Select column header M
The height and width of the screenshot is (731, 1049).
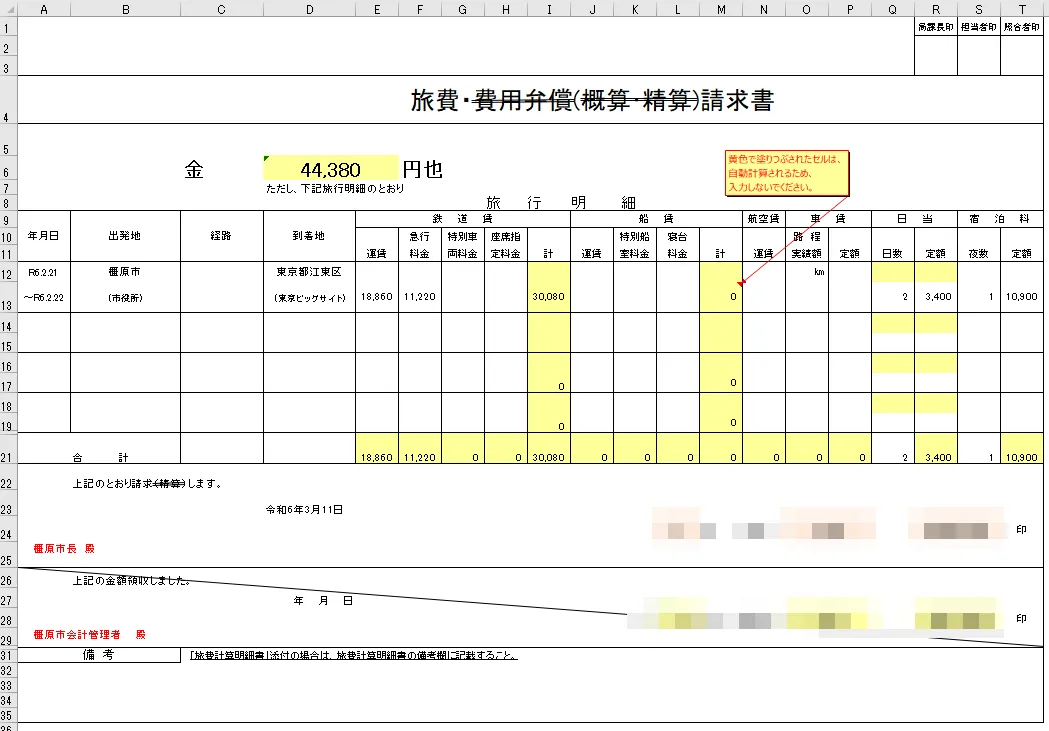[x=720, y=8]
